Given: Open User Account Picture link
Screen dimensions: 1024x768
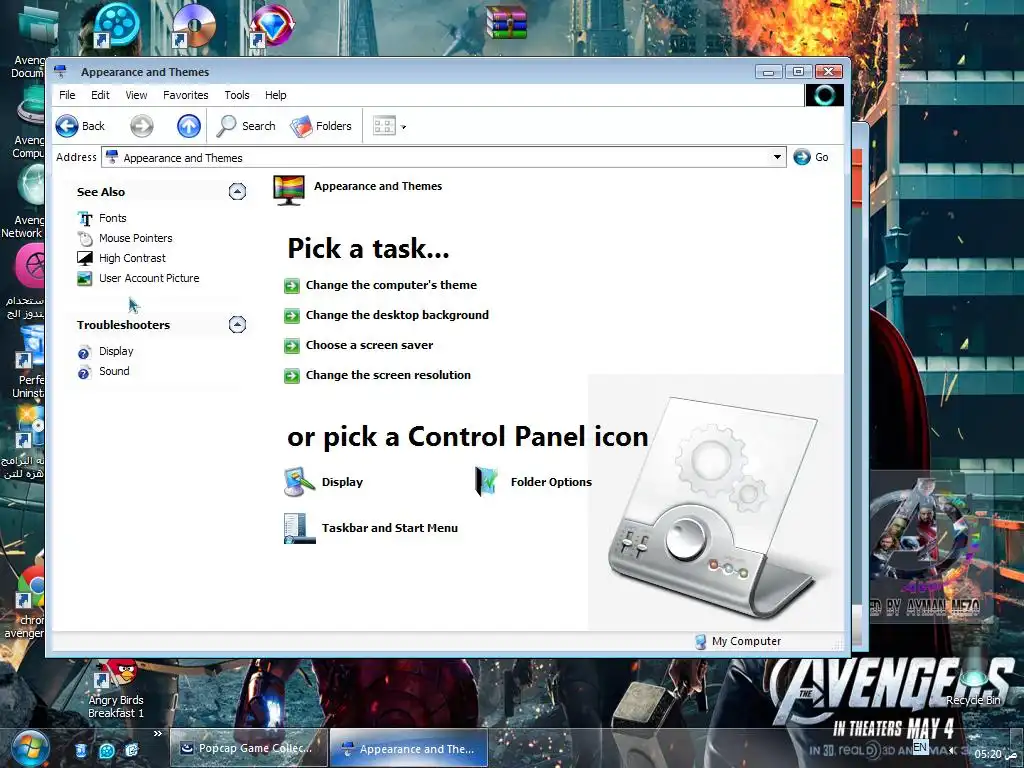Looking at the screenshot, I should (x=149, y=278).
